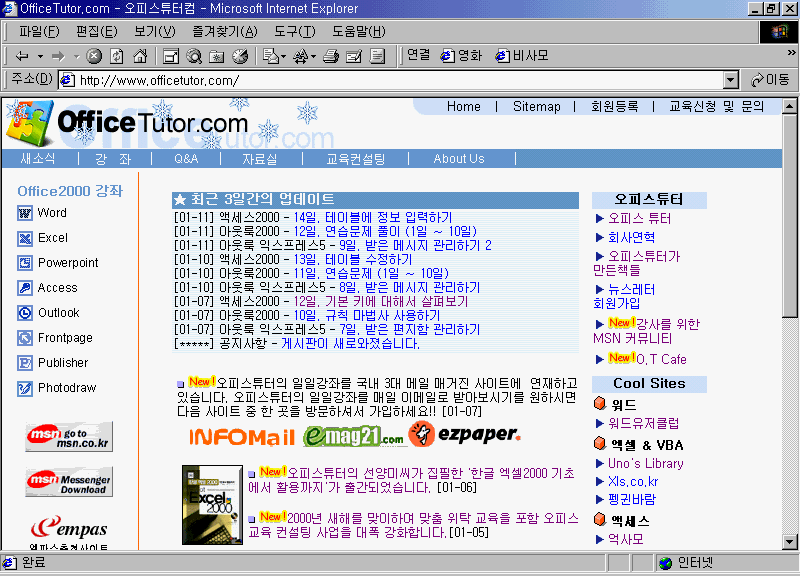Image resolution: width=800 pixels, height=576 pixels.
Task: Open the 파일(F) menu
Action: click(x=39, y=32)
